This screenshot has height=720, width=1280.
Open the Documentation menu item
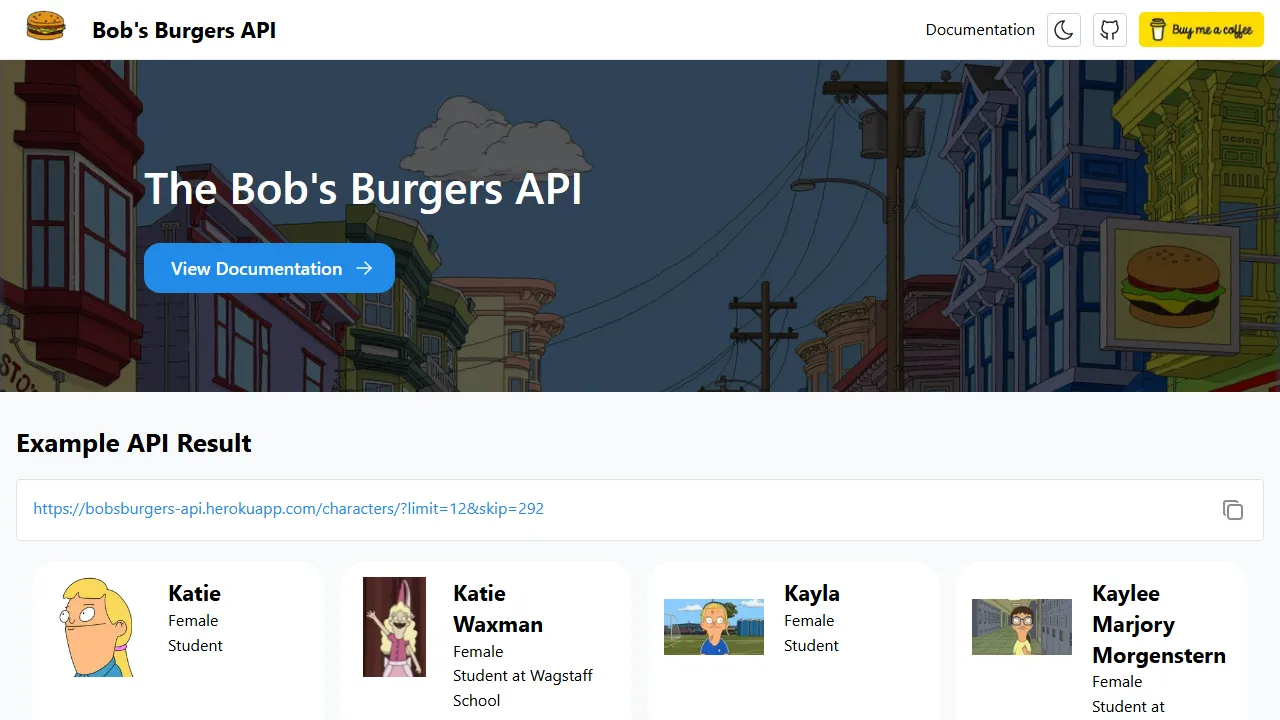[x=980, y=29]
